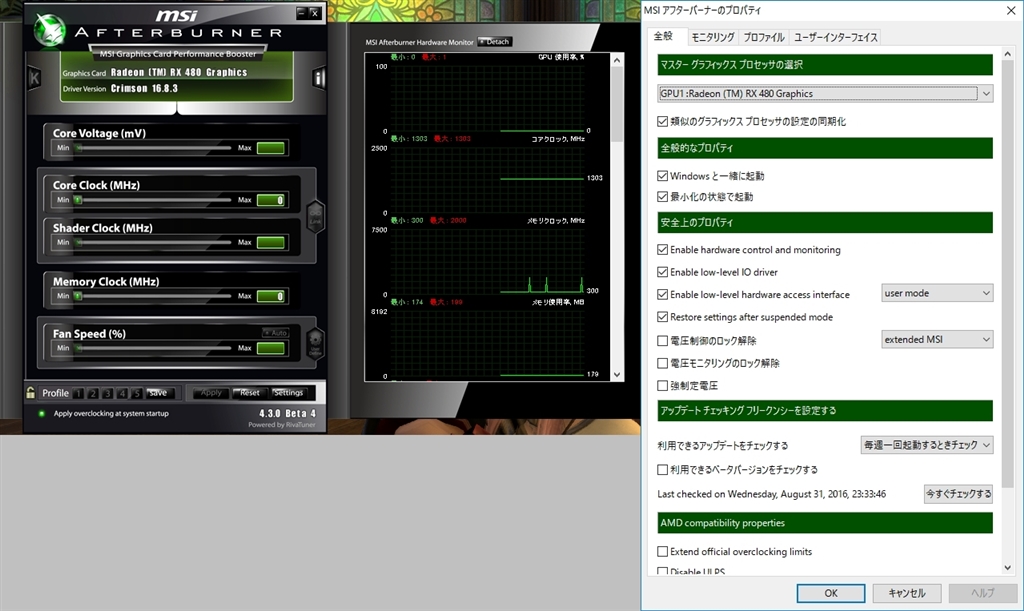
Task: Click キャンセル in properties dialog
Action: [x=906, y=593]
